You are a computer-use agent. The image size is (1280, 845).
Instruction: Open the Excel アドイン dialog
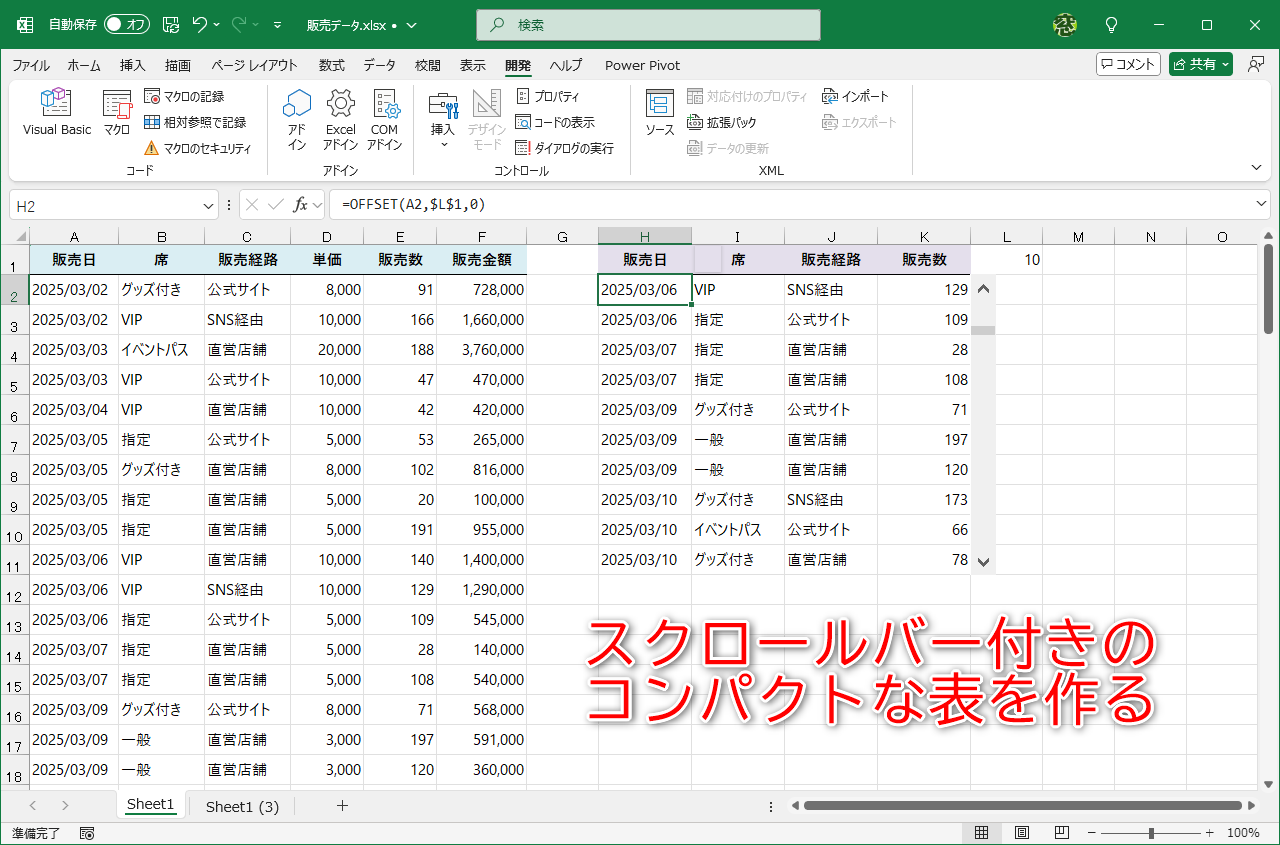click(x=340, y=115)
